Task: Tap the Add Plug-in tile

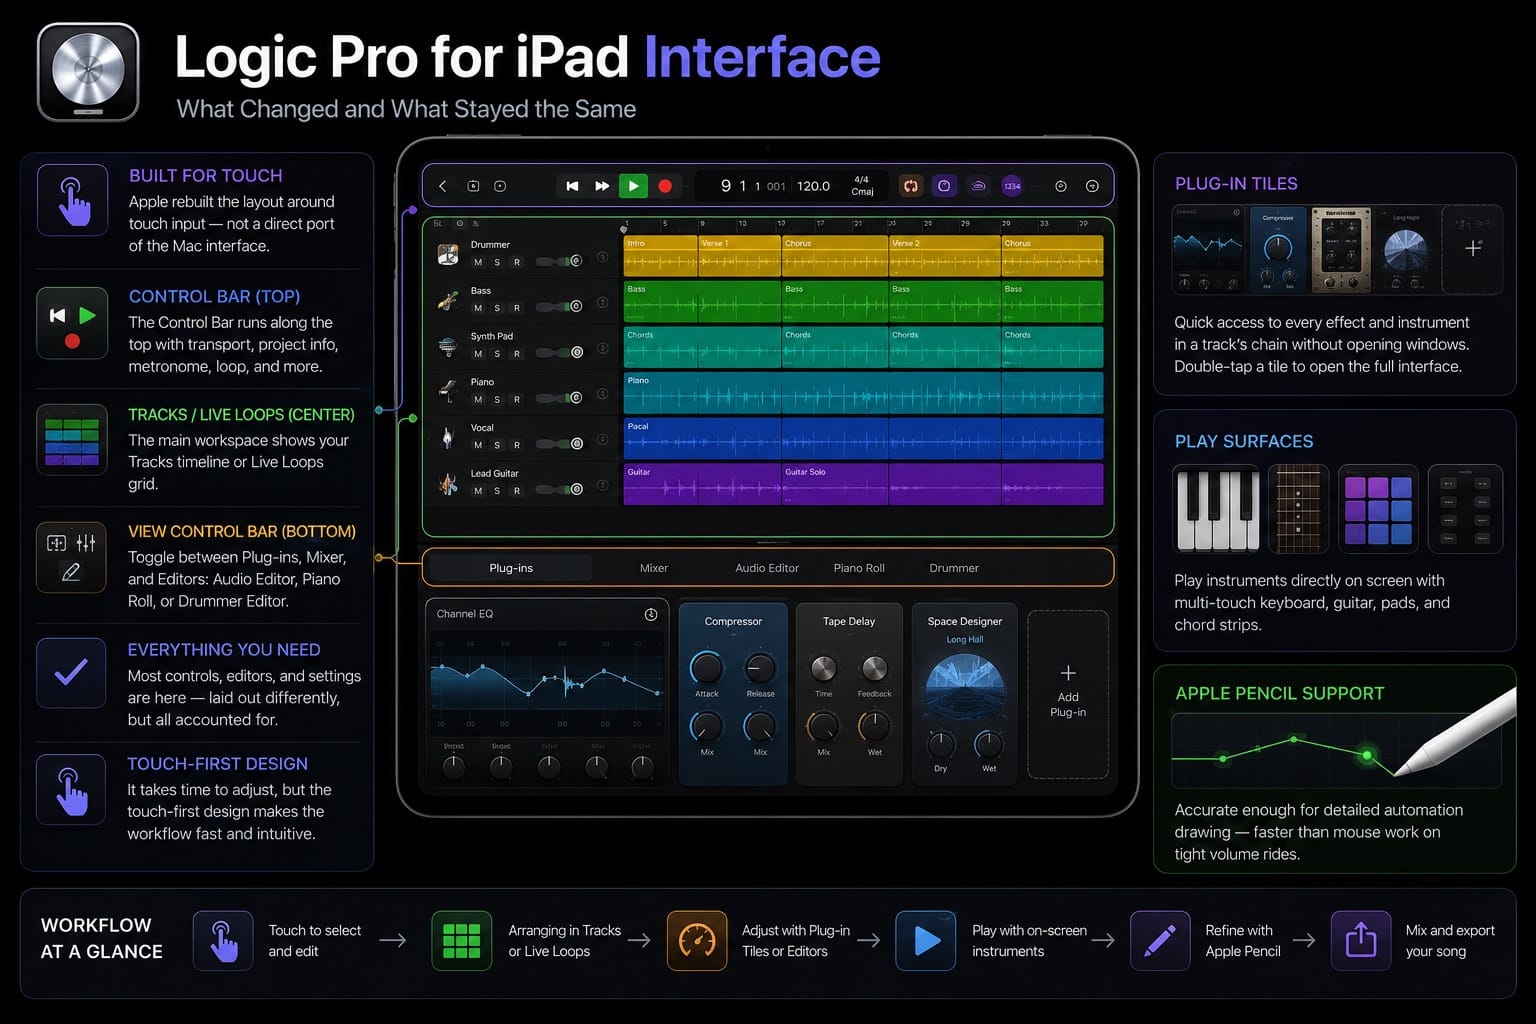Action: pos(1068,694)
